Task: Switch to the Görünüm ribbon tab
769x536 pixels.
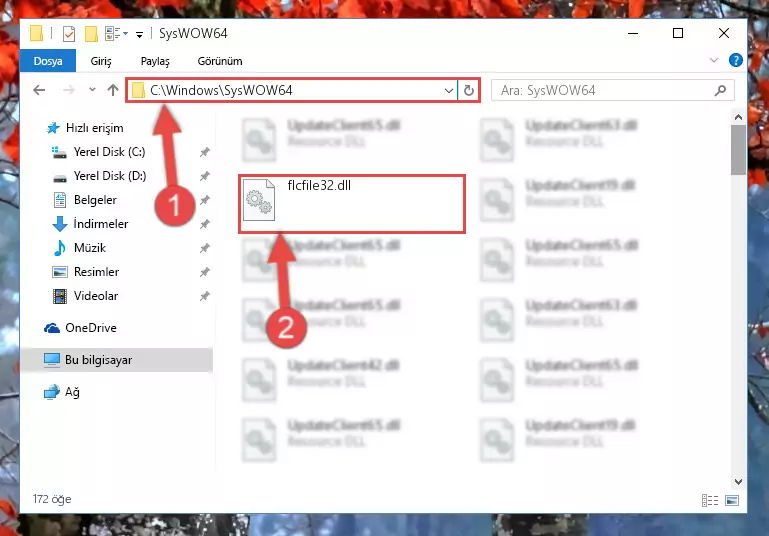Action: 220,61
